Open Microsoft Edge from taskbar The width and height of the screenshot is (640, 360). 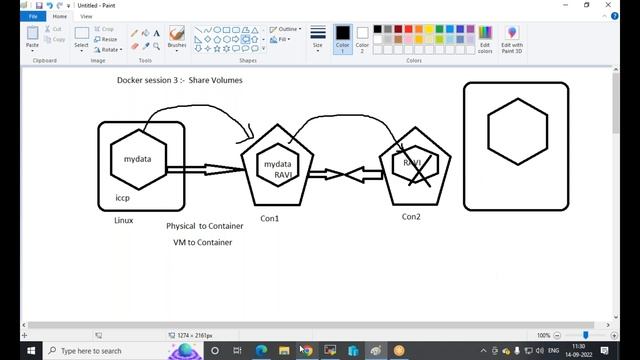click(x=261, y=351)
